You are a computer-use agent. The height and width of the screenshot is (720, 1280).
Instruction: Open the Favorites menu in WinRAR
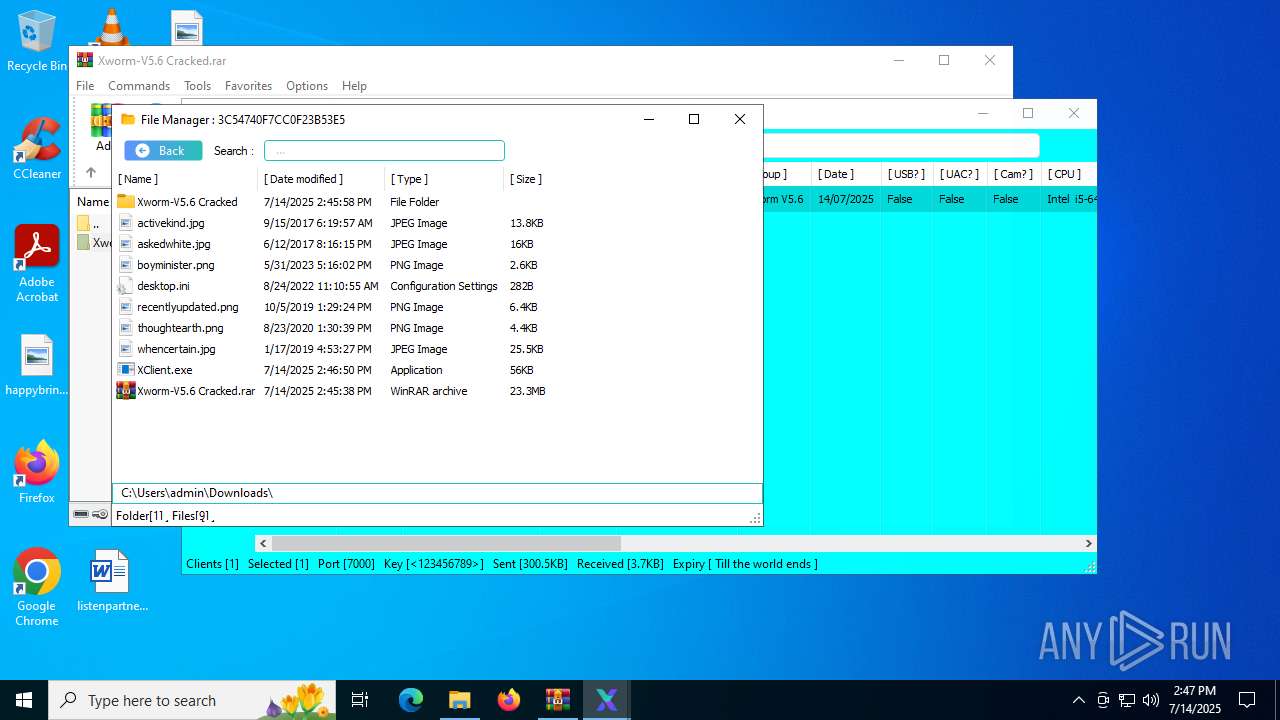coord(248,86)
